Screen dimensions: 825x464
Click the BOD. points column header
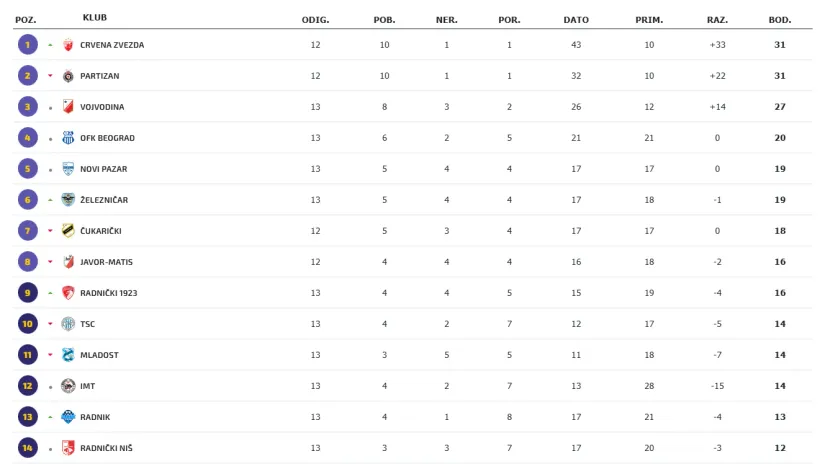pos(779,20)
